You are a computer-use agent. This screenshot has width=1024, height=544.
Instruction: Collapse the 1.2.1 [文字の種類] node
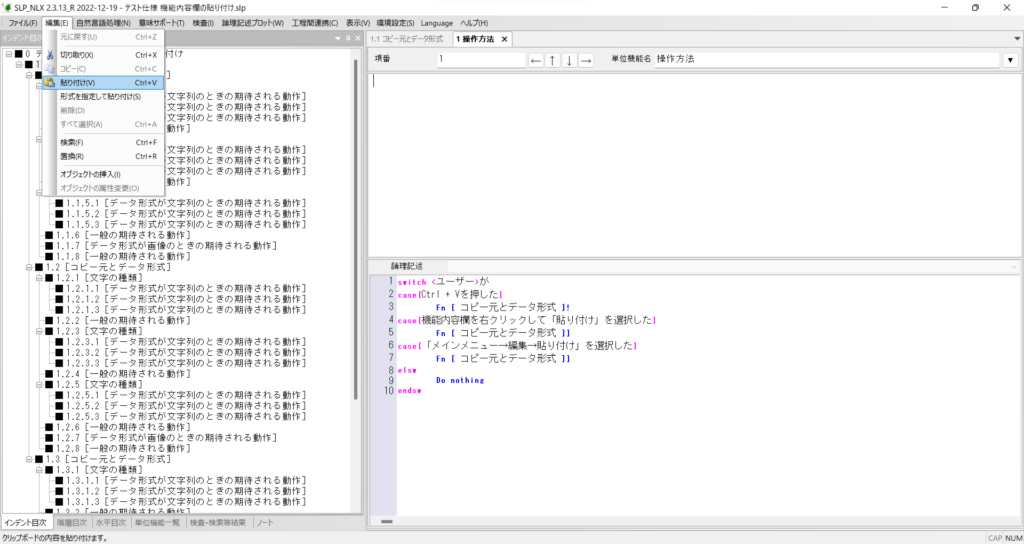[39, 278]
